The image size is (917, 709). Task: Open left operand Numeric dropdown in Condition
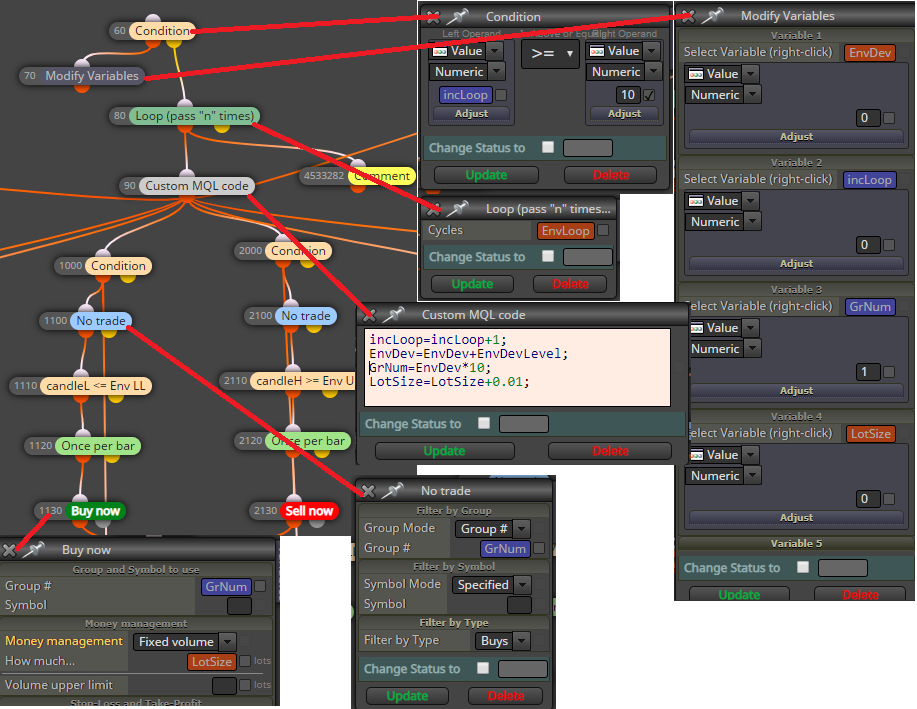[x=497, y=71]
